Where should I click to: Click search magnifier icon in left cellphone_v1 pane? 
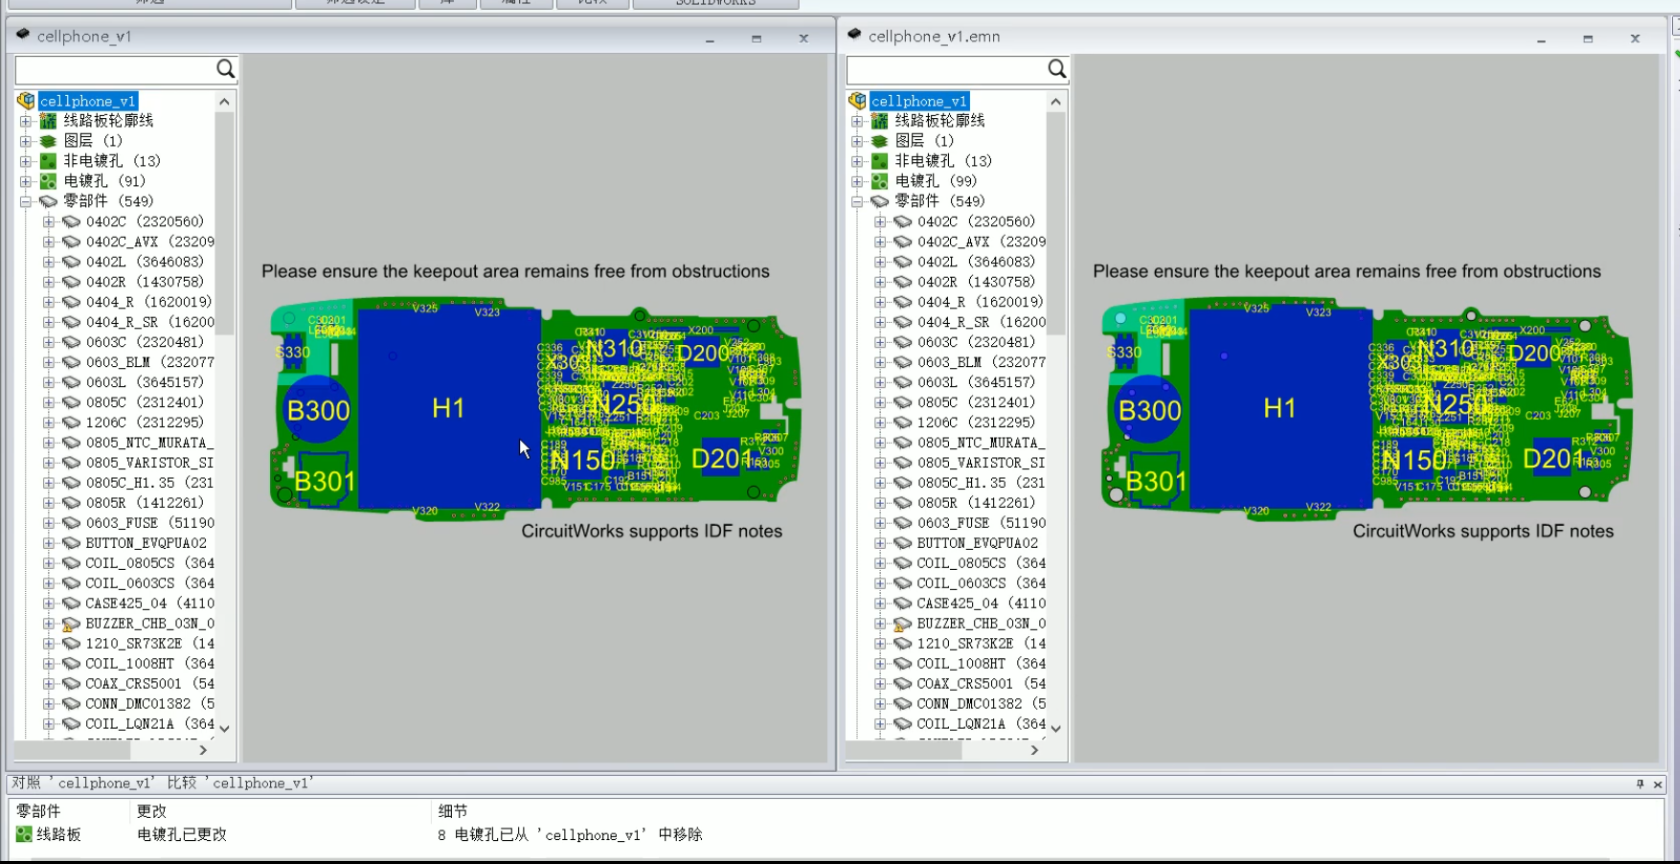[x=226, y=69]
